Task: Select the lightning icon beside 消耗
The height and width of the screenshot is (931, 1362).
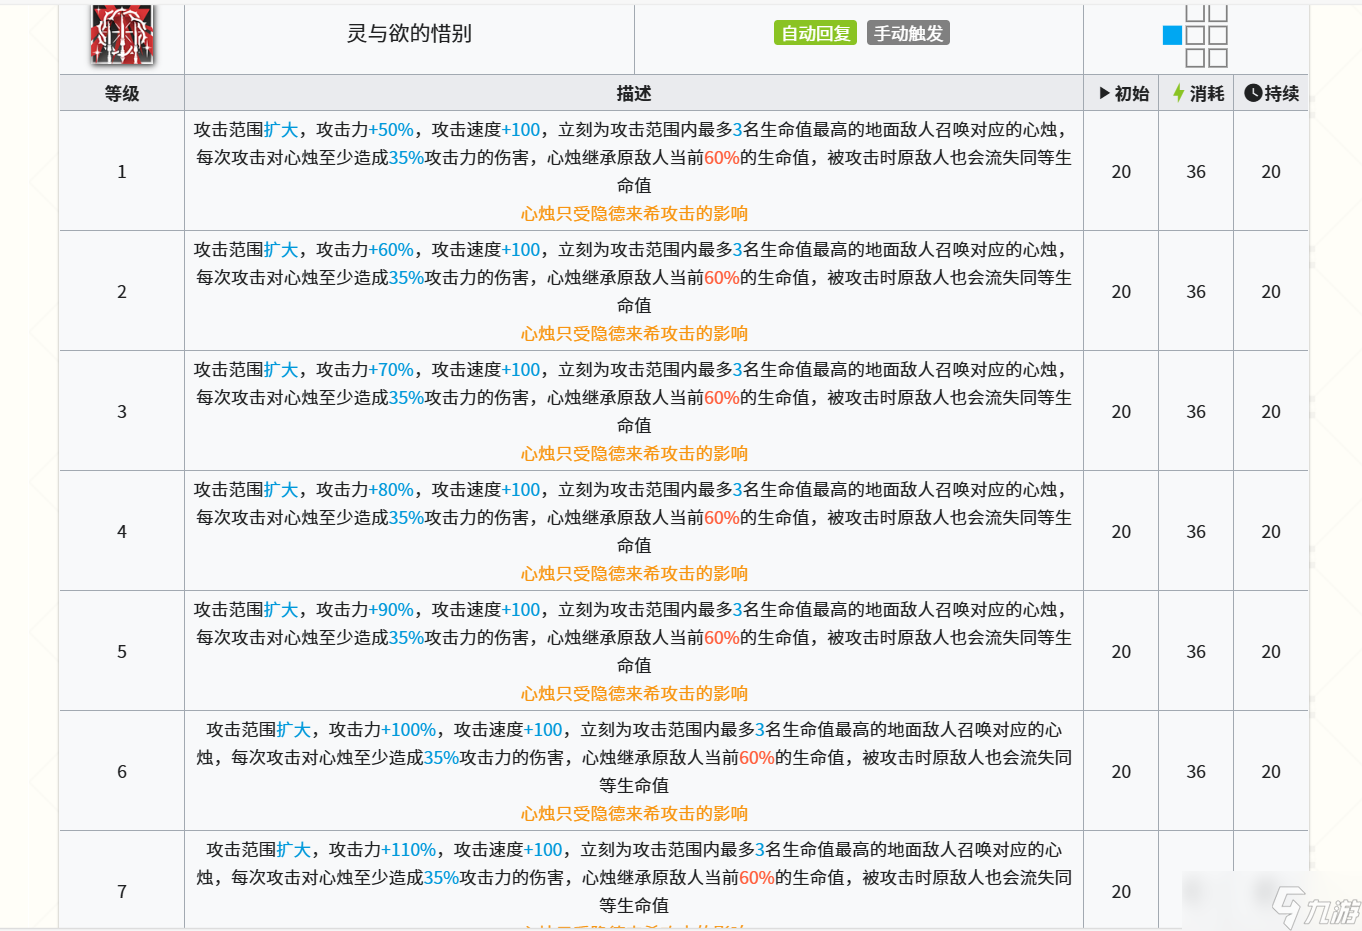Action: pyautogui.click(x=1176, y=92)
